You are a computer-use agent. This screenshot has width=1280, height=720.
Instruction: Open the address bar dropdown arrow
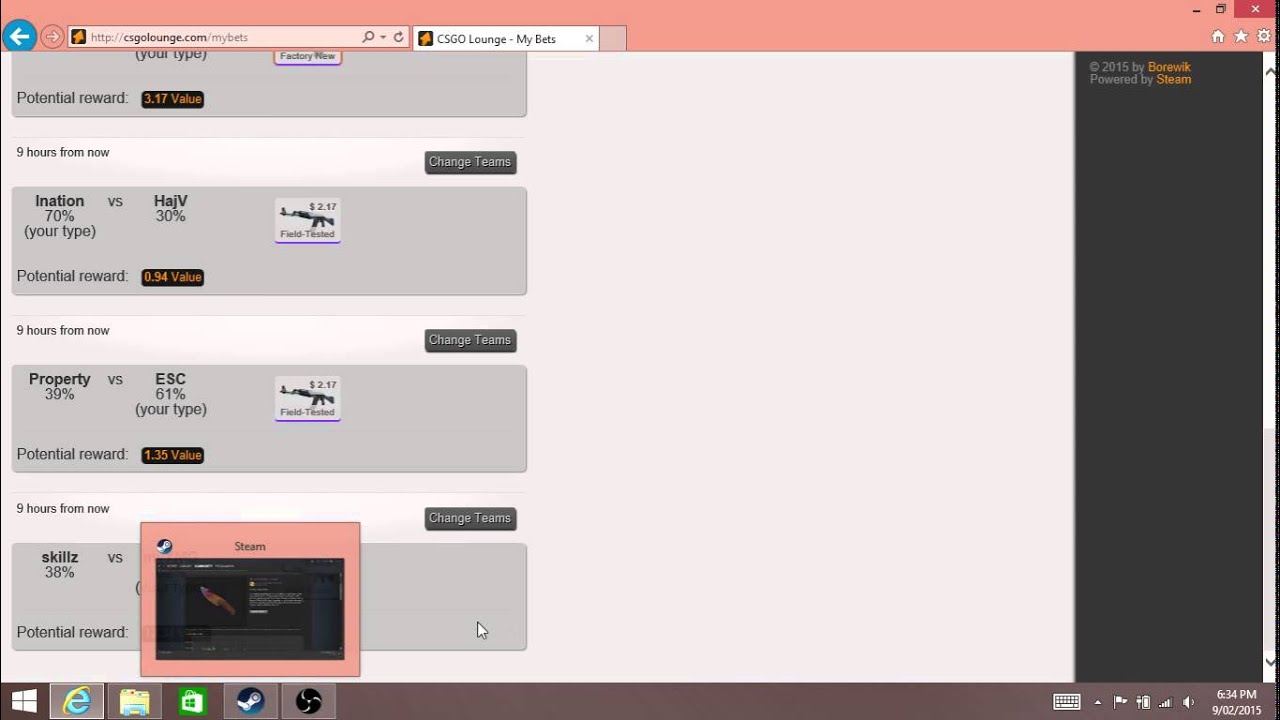pyautogui.click(x=383, y=38)
